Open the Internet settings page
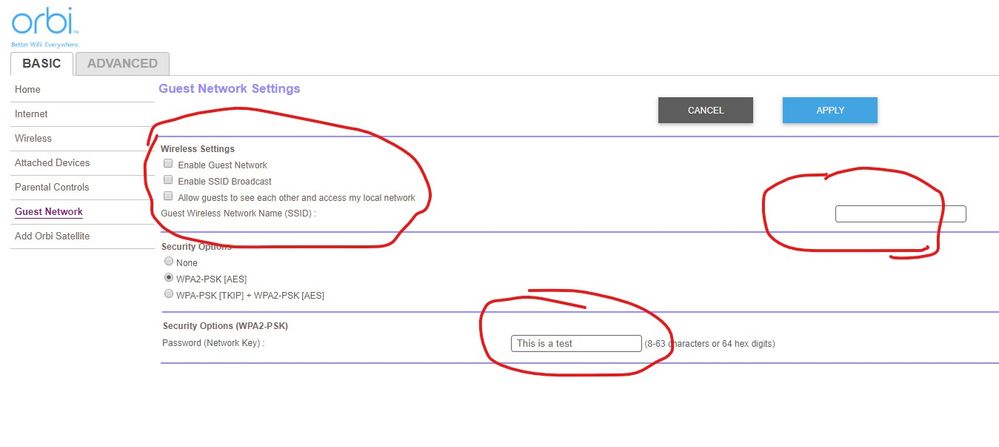 click(x=31, y=114)
